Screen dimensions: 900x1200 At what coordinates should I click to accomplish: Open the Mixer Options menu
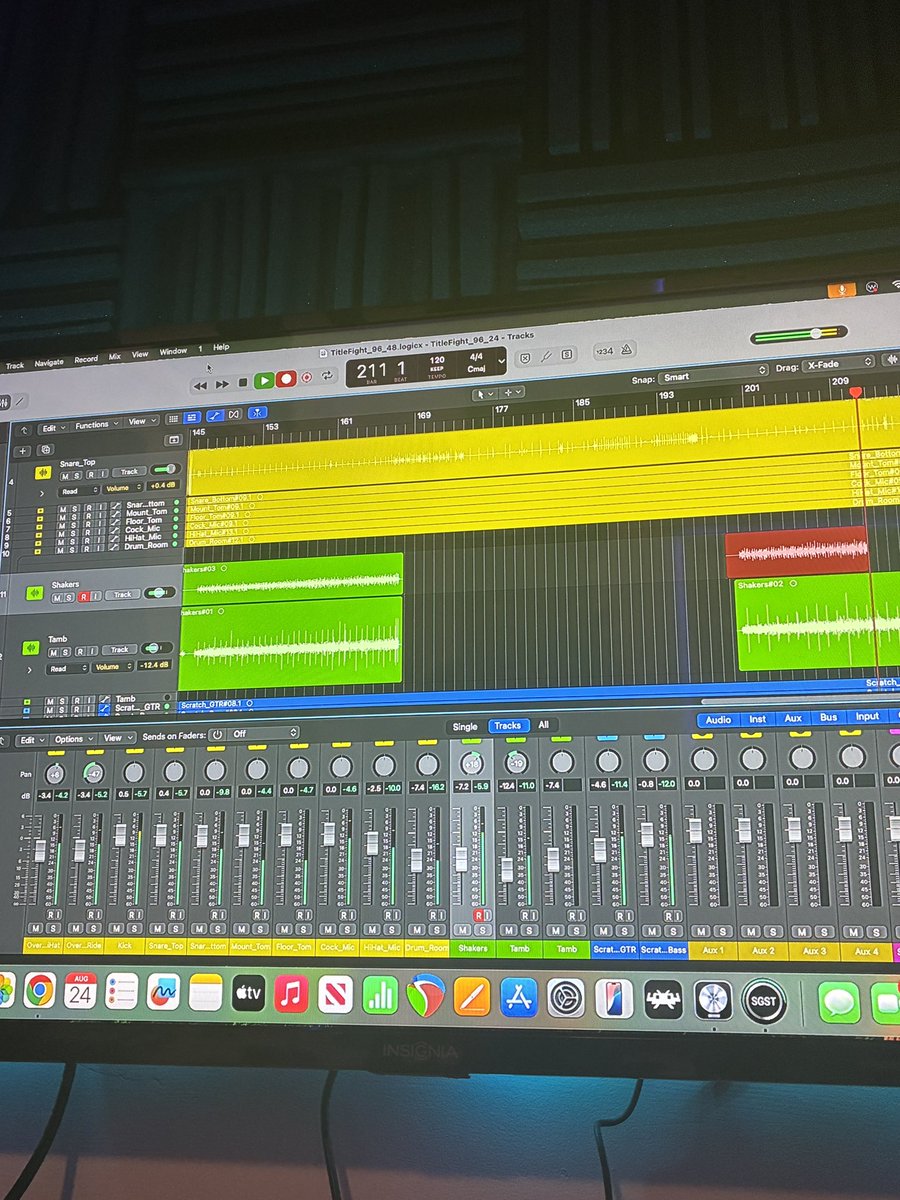(x=72, y=739)
